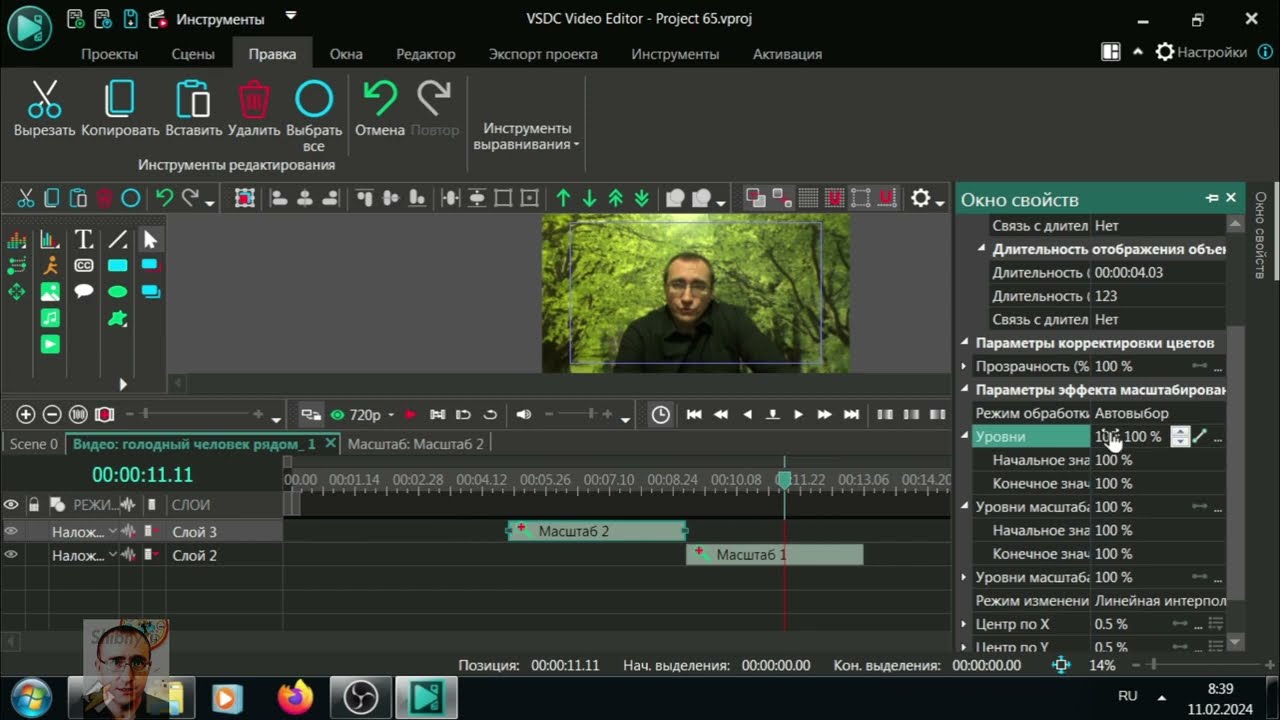Image resolution: width=1280 pixels, height=720 pixels.
Task: Open blend mode dropdown for Слой 2
Action: click(113, 555)
